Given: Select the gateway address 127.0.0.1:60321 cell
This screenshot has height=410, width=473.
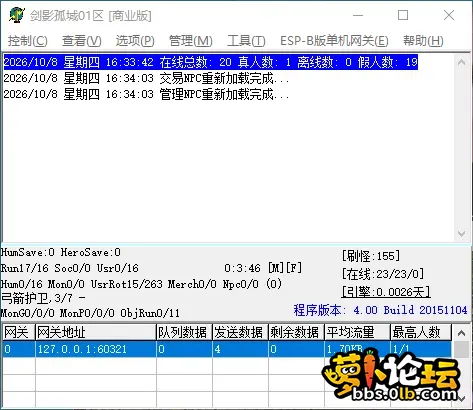Looking at the screenshot, I should pos(96,349).
